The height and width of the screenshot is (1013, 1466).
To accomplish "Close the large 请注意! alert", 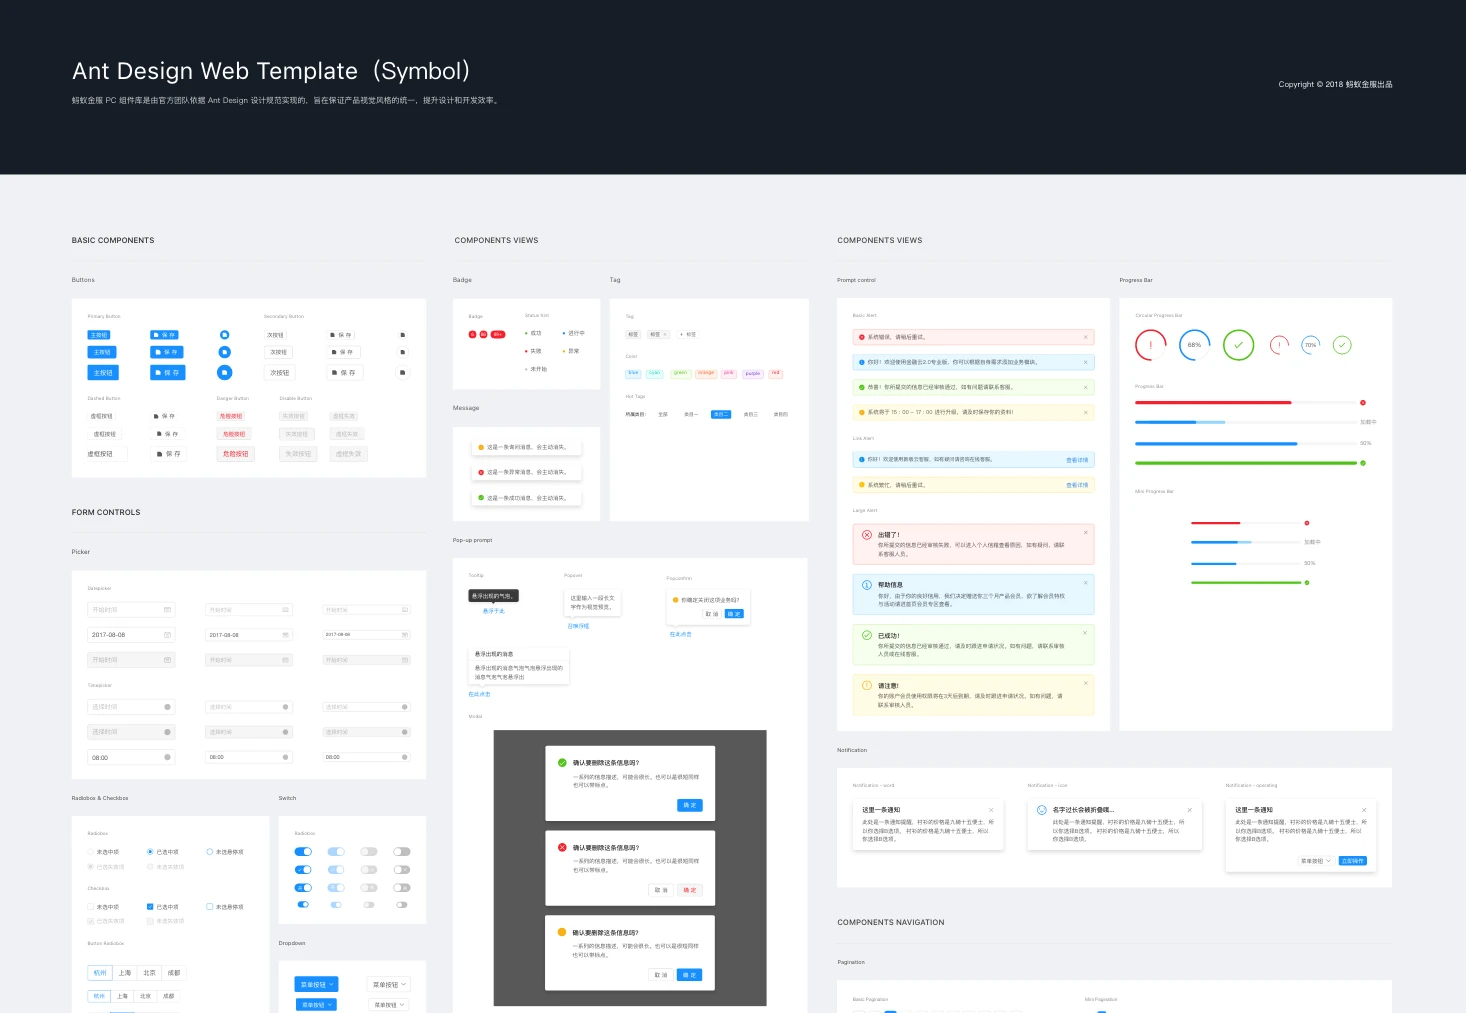I will pos(1086,683).
